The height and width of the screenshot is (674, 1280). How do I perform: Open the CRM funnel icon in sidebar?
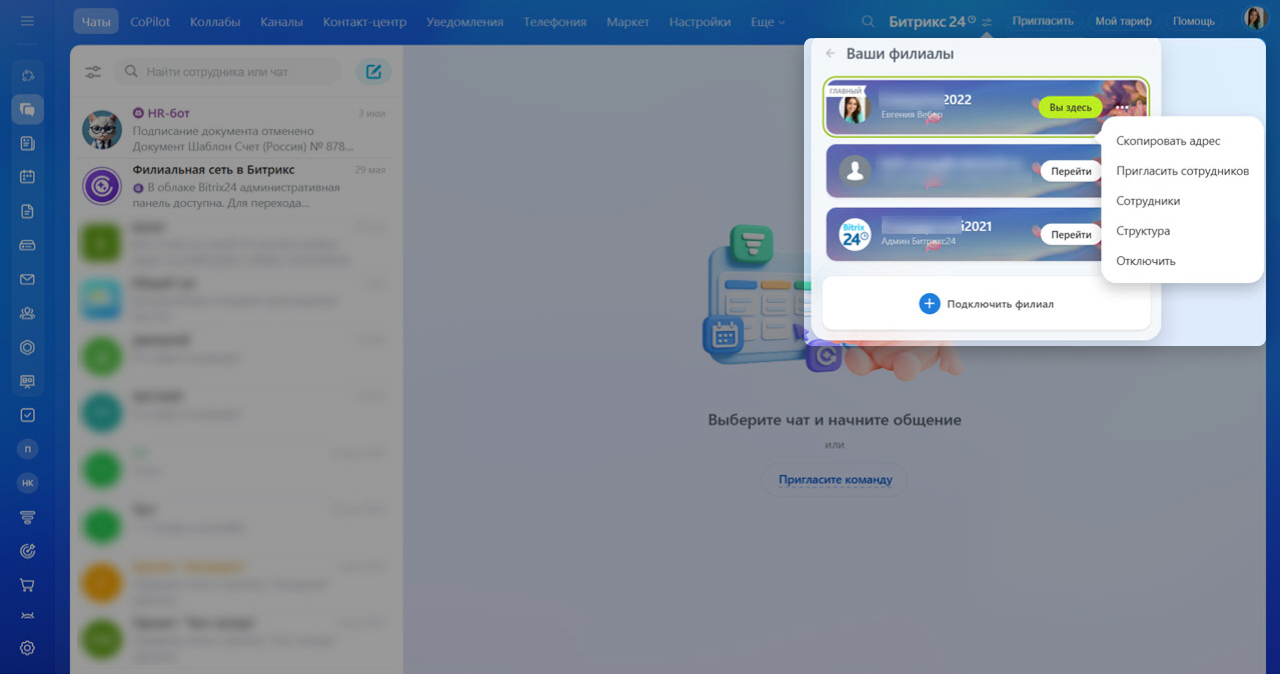(x=27, y=517)
